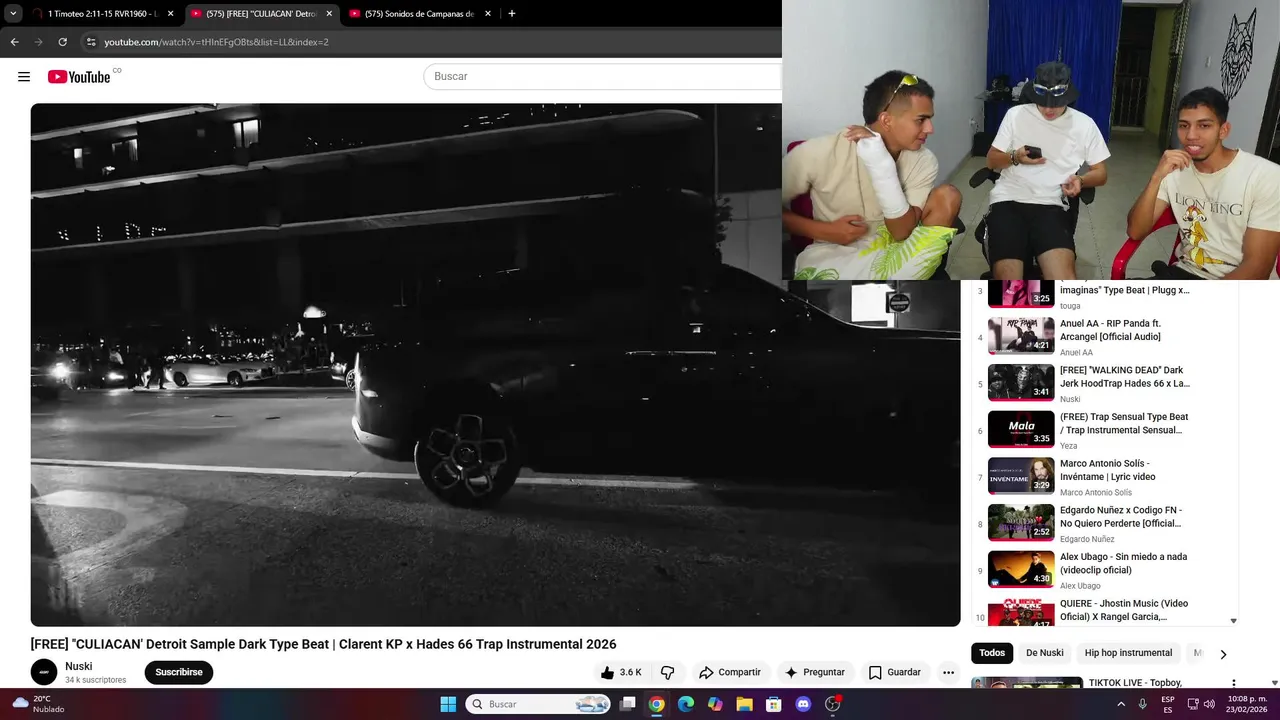Screen dimensions: 1280x720
Task: Dislike the video with thumbs down
Action: tap(667, 672)
